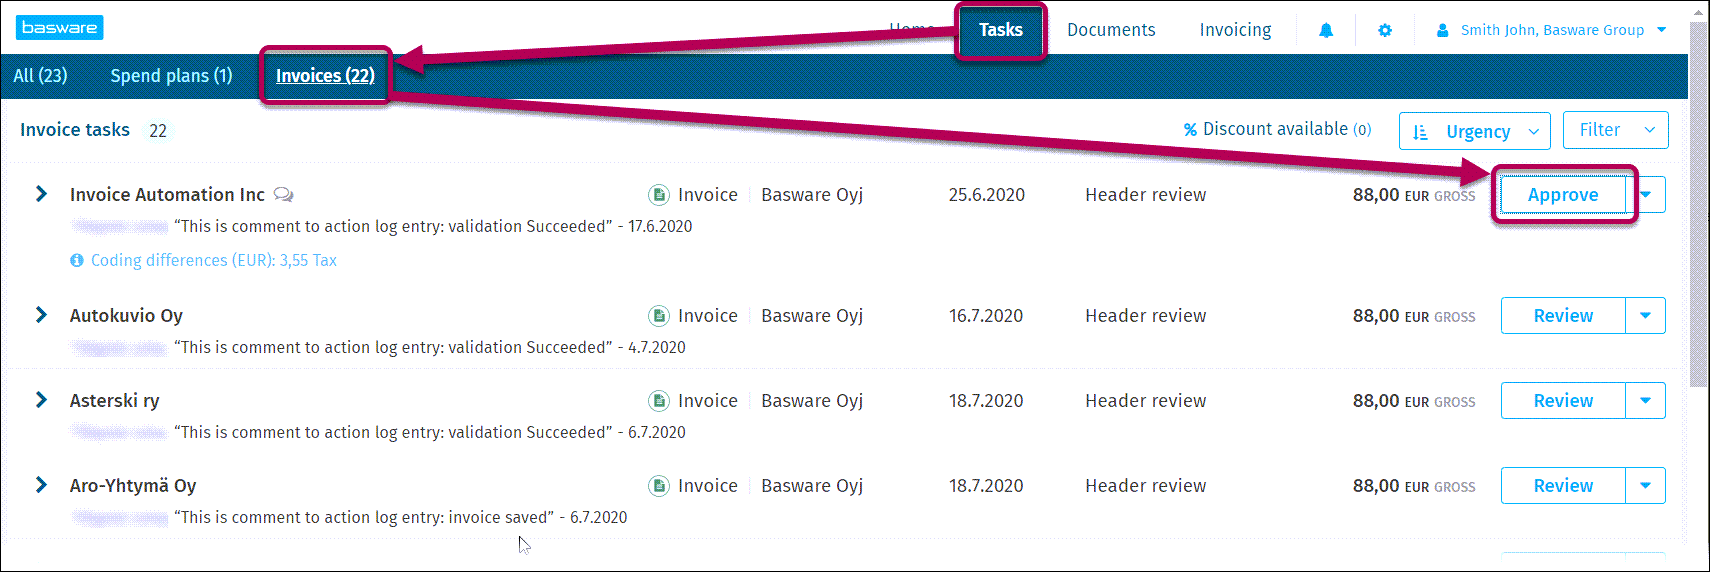Review the Autokuvio Oy invoice
1710x572 pixels.
[x=1563, y=316]
